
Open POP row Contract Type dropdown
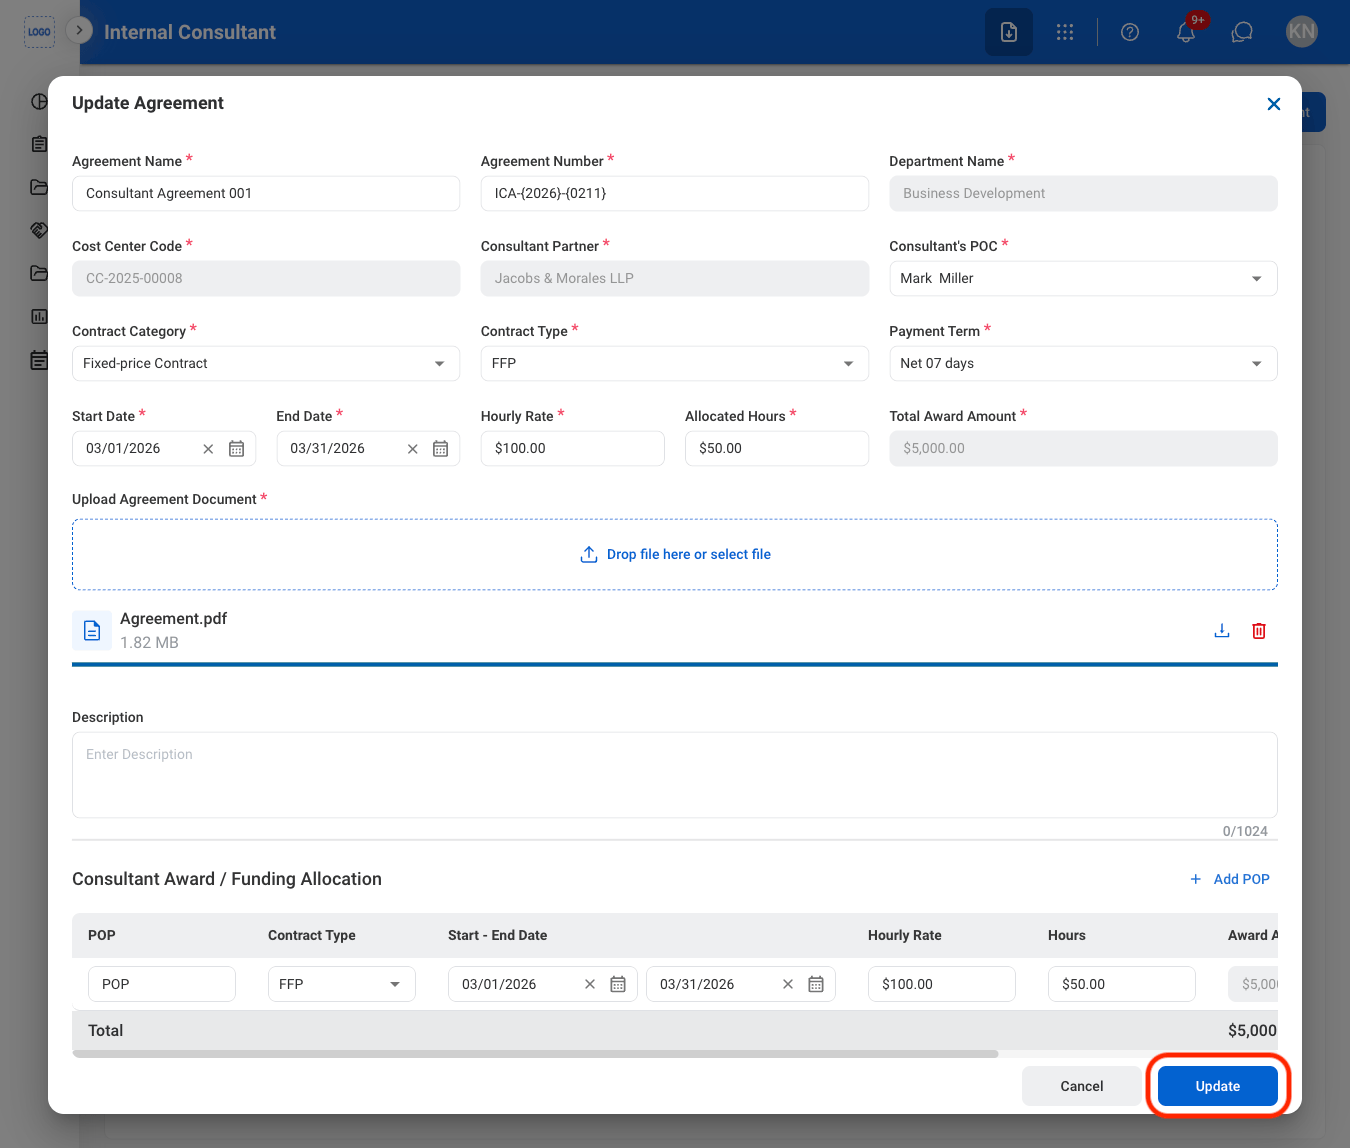click(x=342, y=984)
